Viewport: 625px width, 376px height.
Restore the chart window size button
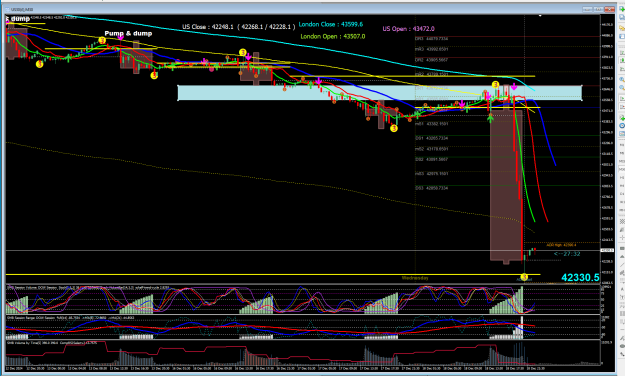tap(598, 9)
